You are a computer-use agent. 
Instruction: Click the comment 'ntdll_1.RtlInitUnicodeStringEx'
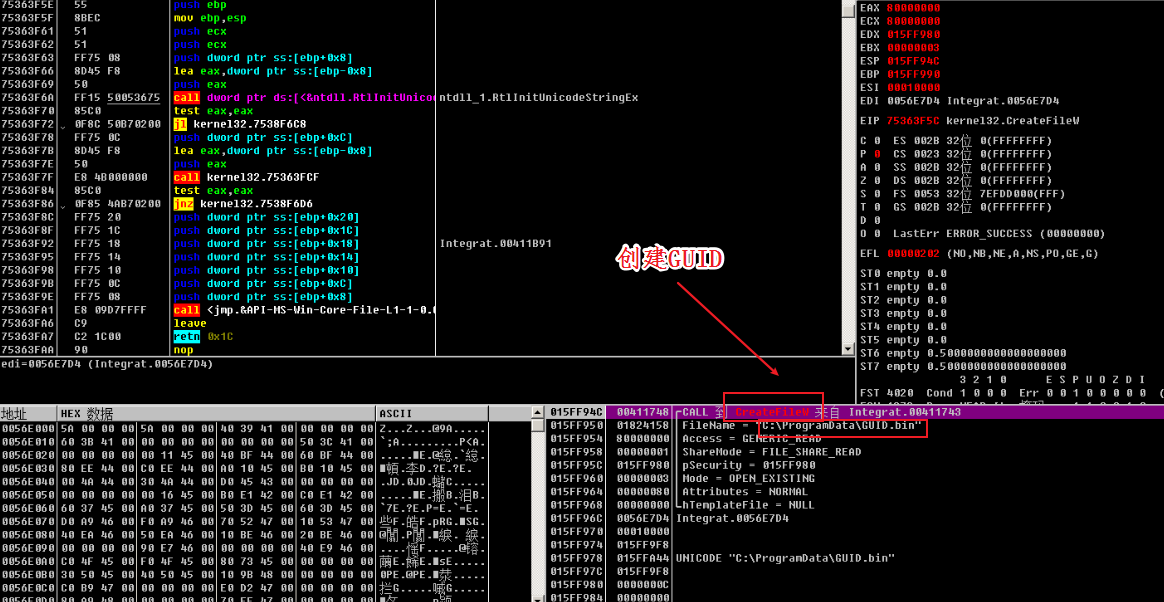click(539, 98)
